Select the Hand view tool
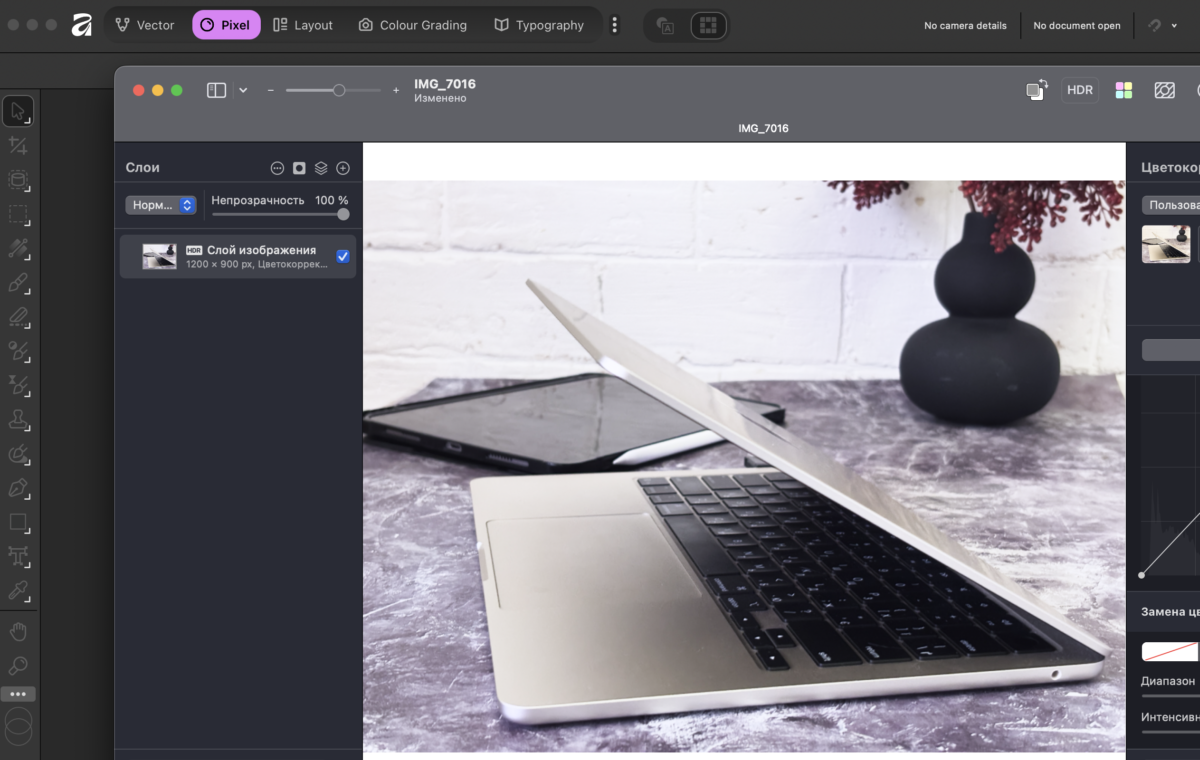Image resolution: width=1200 pixels, height=760 pixels. (18, 631)
